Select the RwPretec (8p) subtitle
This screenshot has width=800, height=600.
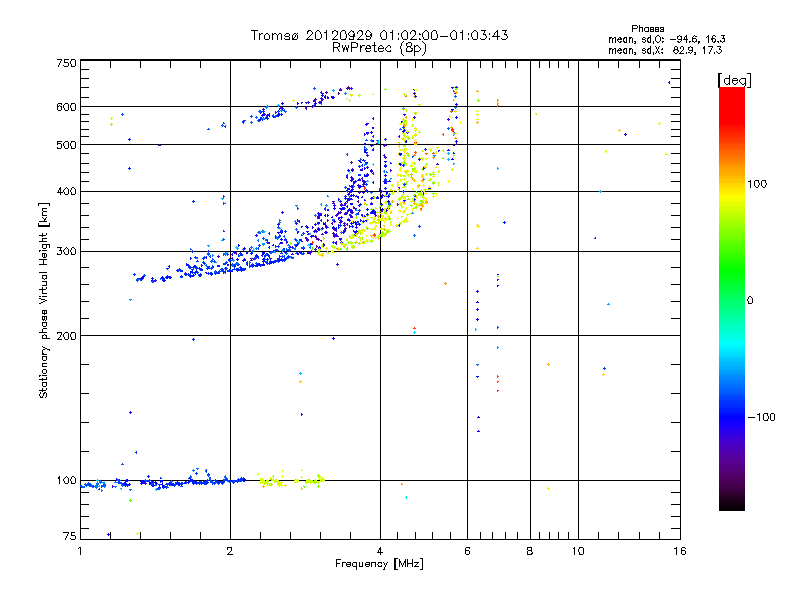point(379,48)
